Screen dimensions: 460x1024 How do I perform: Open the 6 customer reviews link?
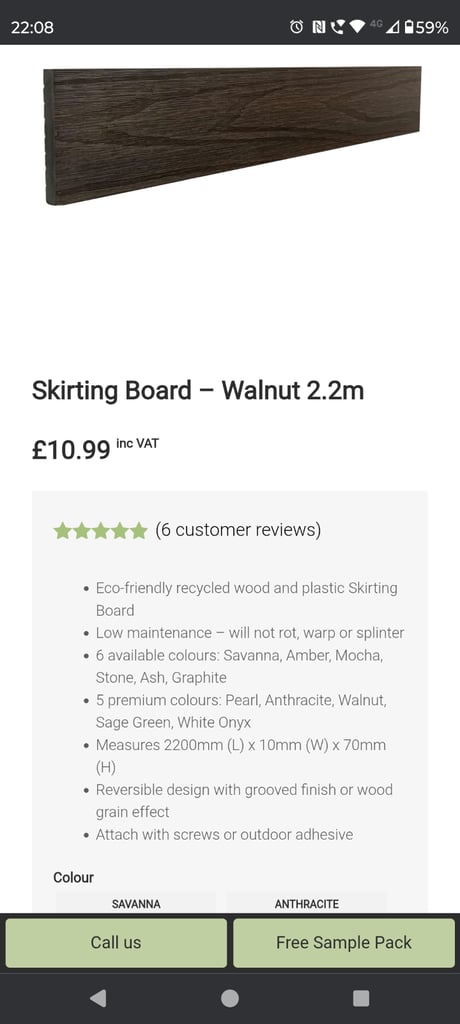[238, 530]
